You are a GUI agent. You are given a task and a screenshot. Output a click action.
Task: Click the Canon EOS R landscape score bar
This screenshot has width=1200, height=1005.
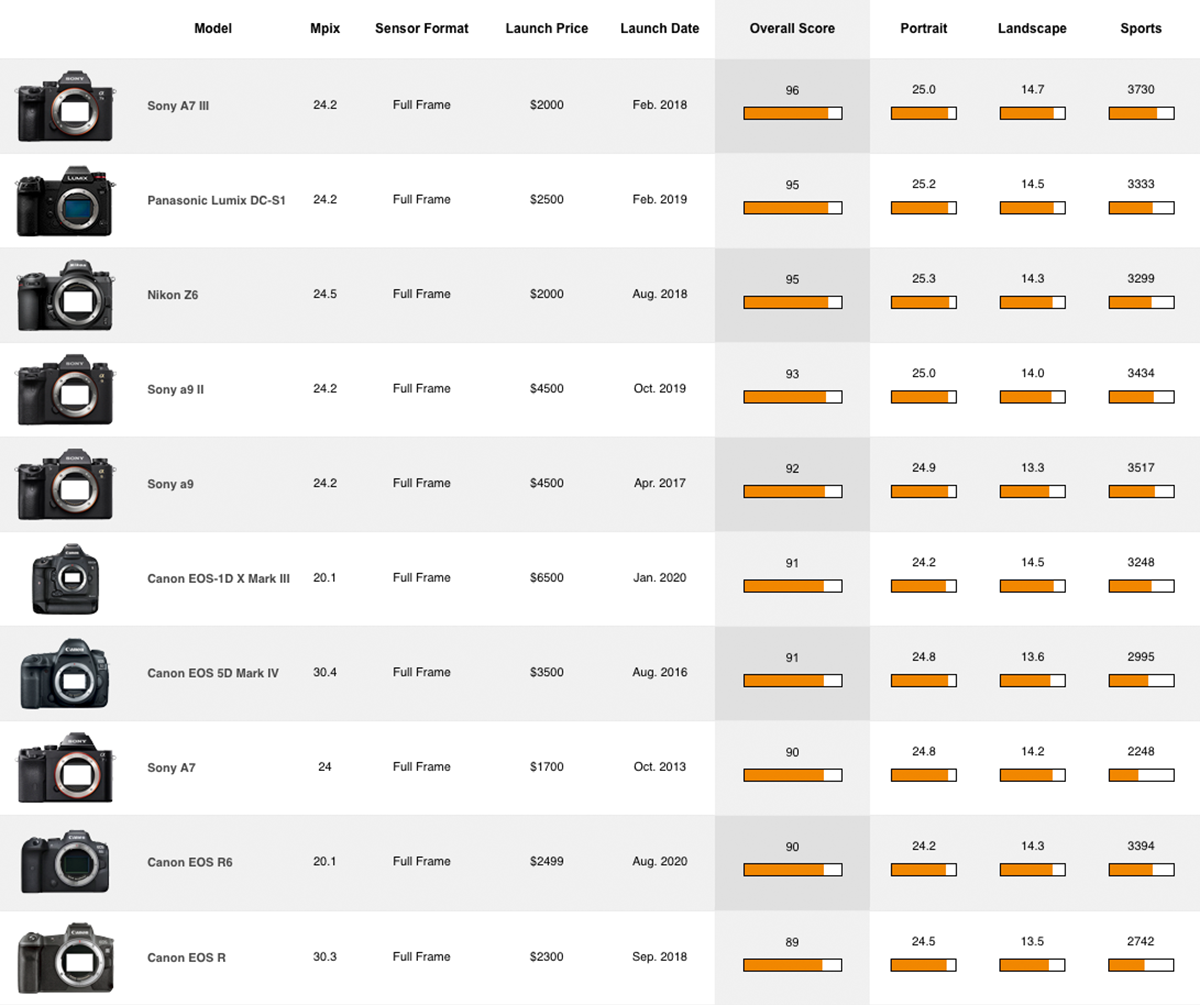(x=1032, y=965)
